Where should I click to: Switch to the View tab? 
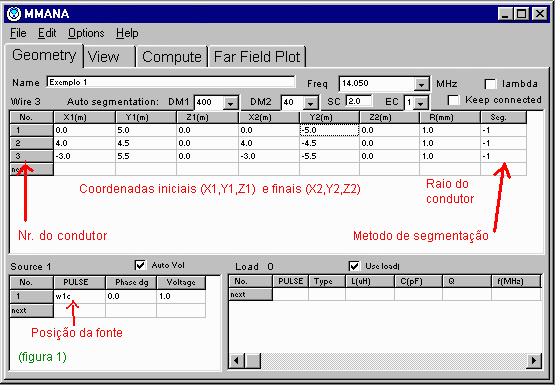coord(109,57)
